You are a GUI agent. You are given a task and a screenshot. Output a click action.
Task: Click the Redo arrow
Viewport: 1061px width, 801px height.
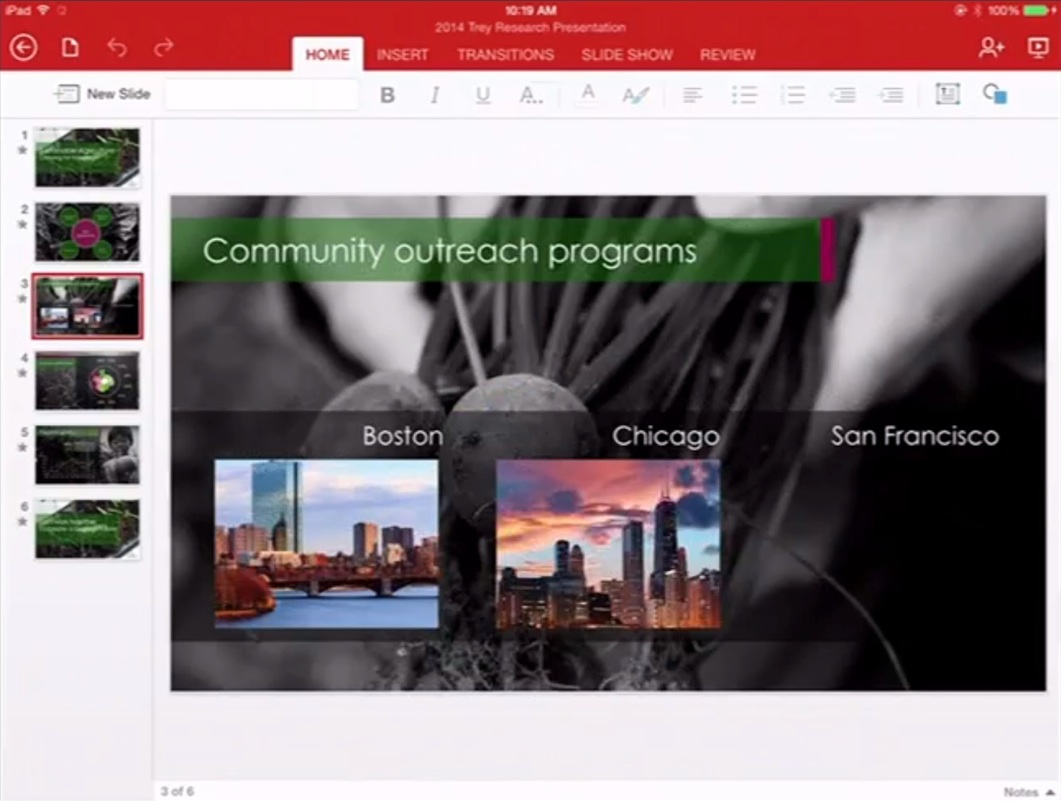point(163,47)
